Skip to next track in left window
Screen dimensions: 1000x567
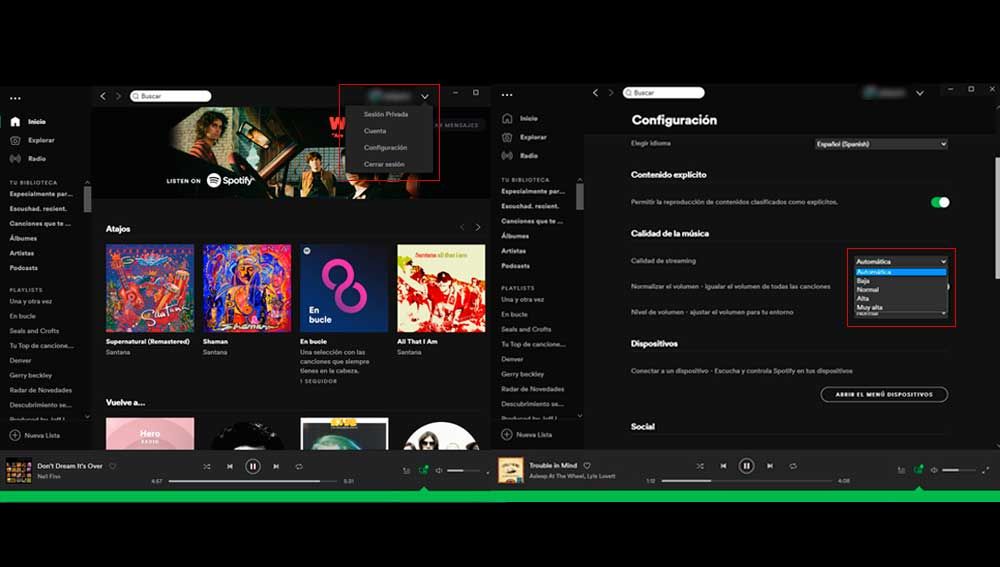276,467
